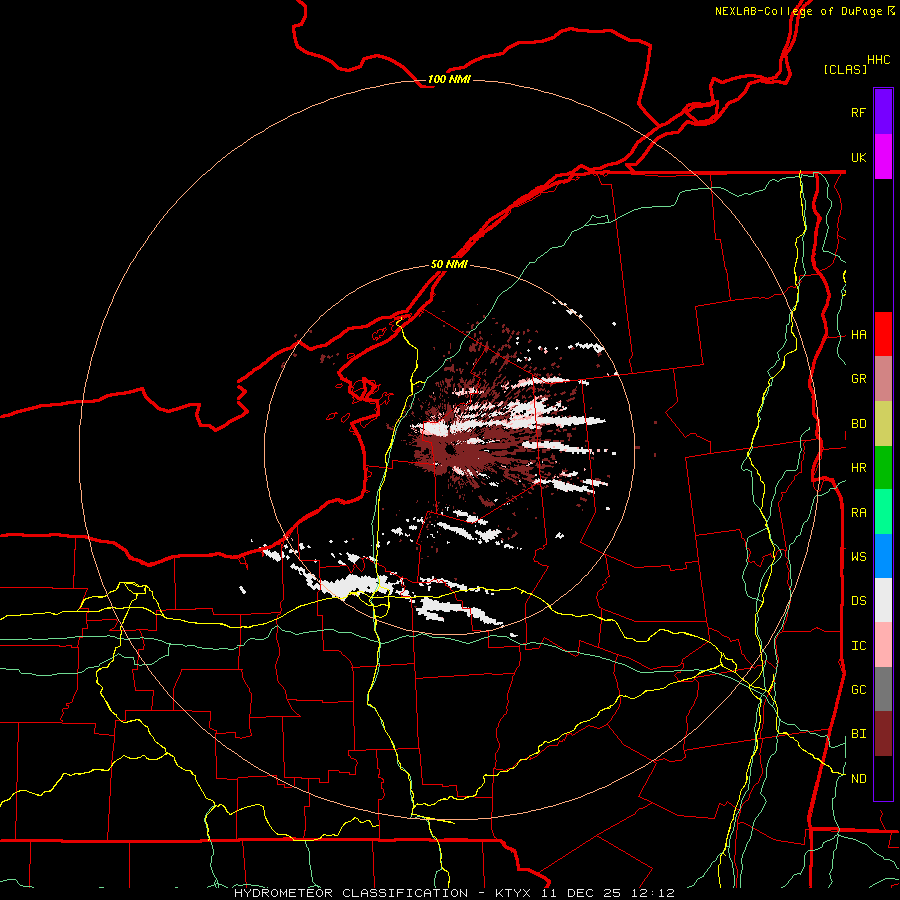The image size is (900, 900).
Task: Click the GR legend label
Action: coord(858,379)
